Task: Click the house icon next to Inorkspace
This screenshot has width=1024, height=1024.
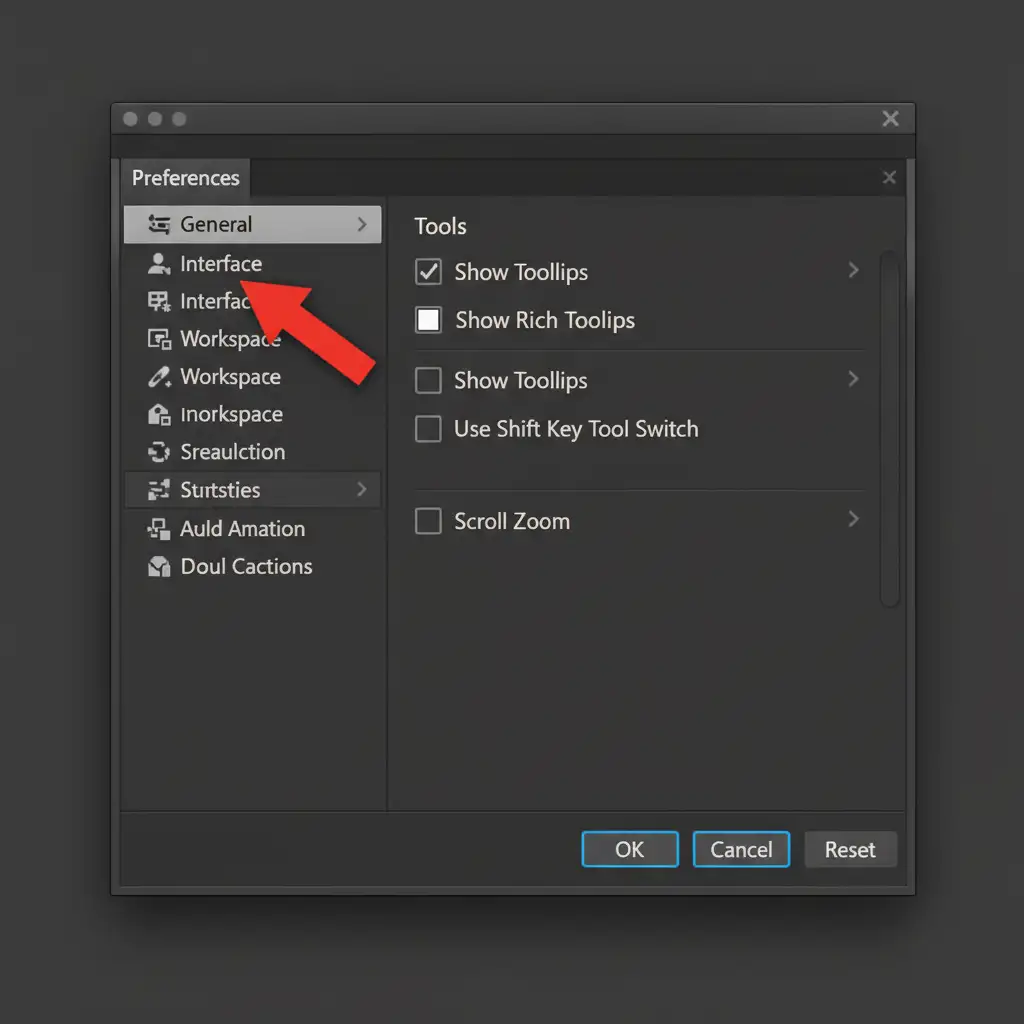Action: [158, 415]
